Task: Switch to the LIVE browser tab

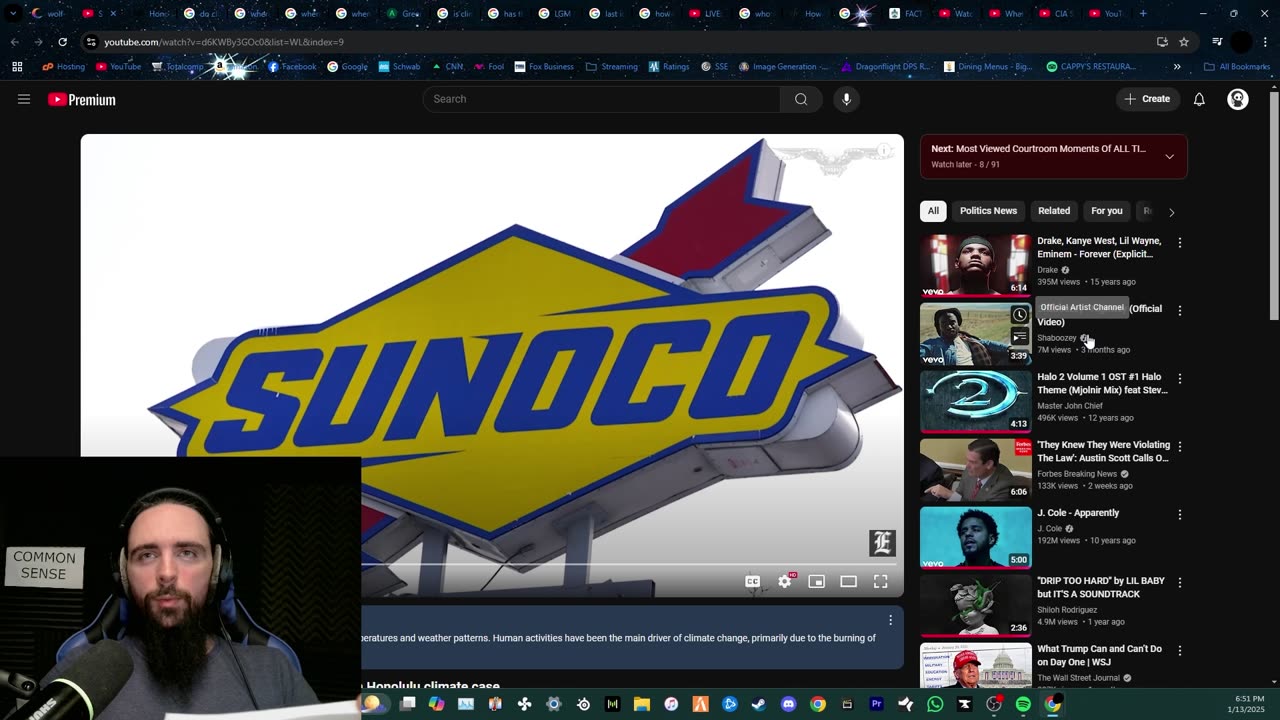Action: (x=705, y=14)
